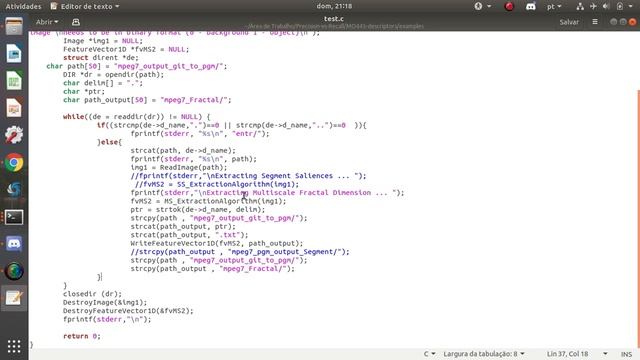The image size is (640, 360).
Task: Open the globe app in the dock
Action: point(14,271)
